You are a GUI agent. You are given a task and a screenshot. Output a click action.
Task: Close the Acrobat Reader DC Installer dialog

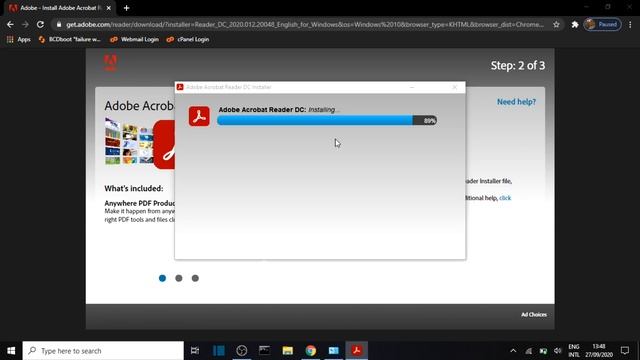tap(455, 87)
